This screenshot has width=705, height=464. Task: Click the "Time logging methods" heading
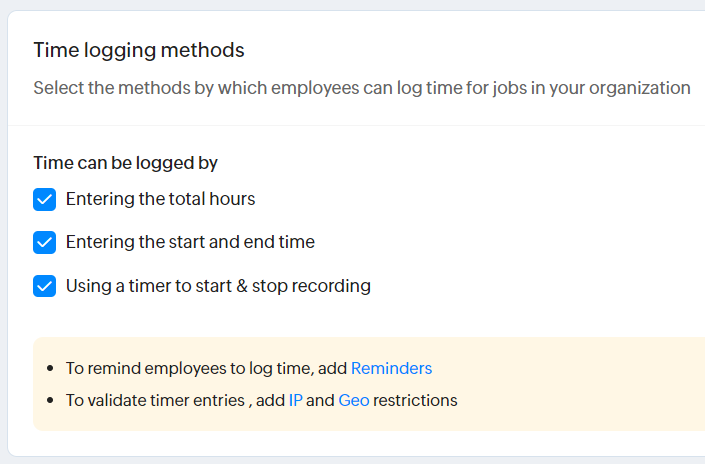click(x=139, y=50)
